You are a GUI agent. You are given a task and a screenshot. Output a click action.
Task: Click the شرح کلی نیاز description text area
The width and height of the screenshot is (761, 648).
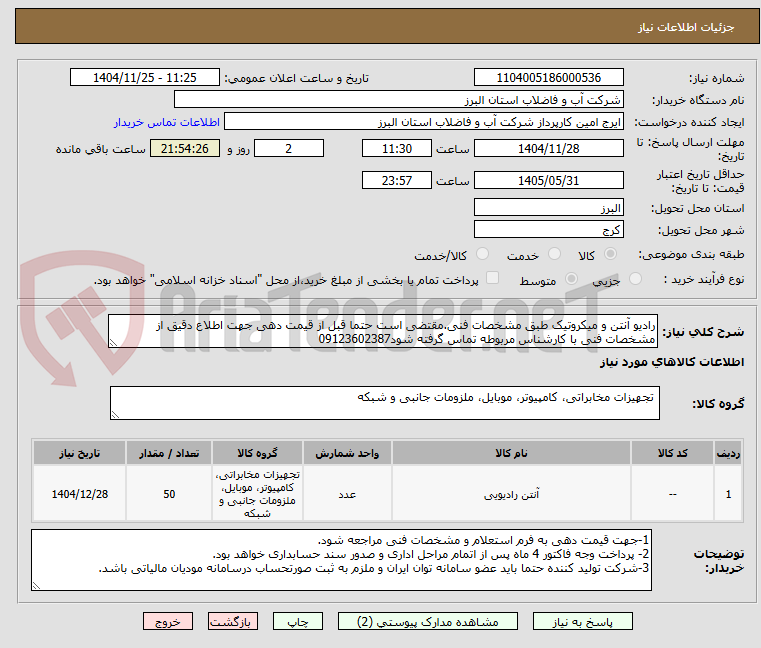(x=382, y=332)
